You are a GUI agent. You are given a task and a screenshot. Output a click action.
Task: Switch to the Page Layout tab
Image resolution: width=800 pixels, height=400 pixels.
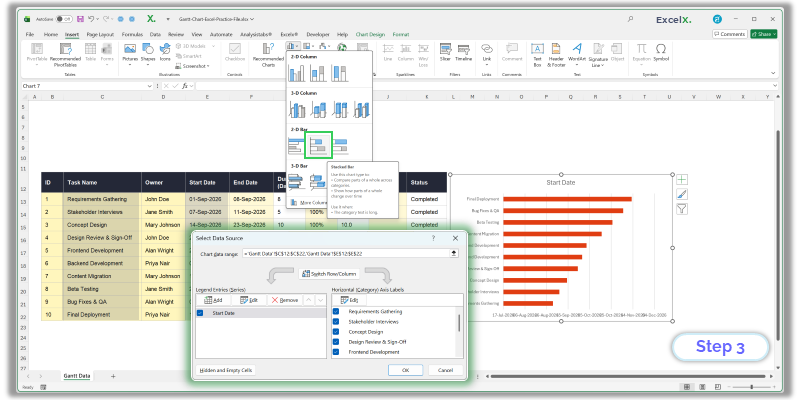pyautogui.click(x=100, y=35)
